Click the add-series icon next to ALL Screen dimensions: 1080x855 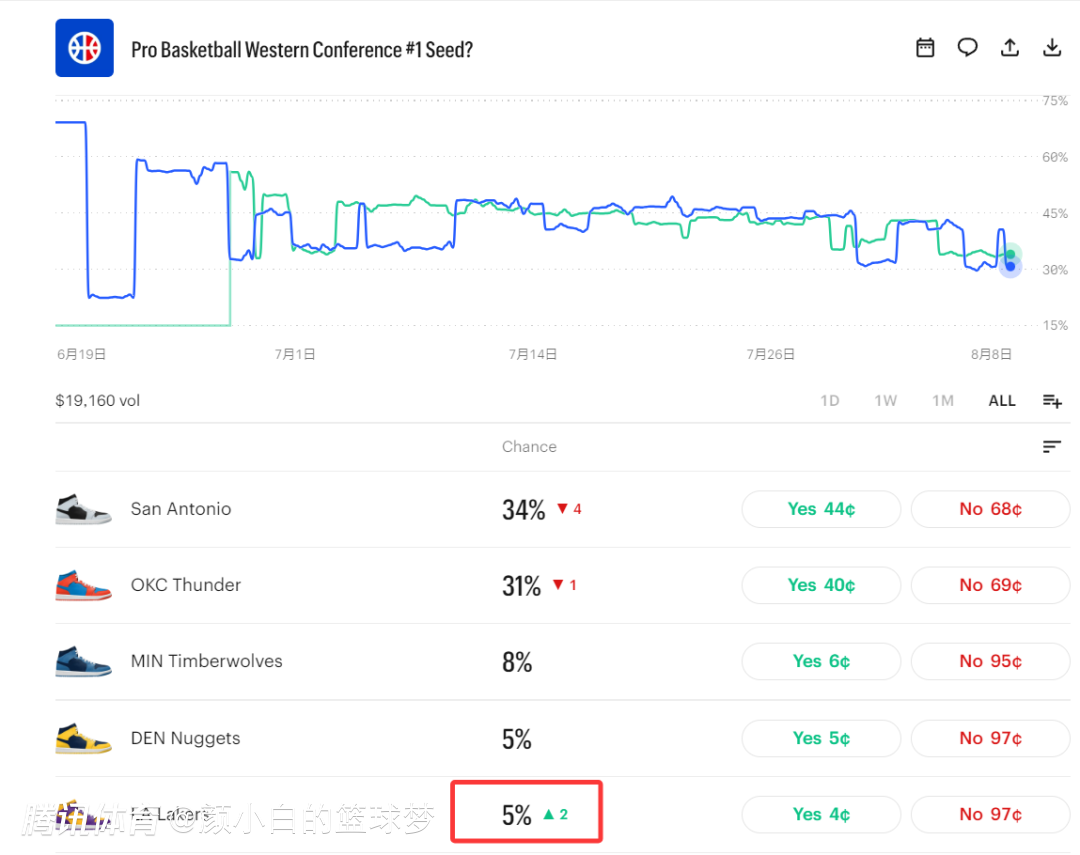point(1052,400)
